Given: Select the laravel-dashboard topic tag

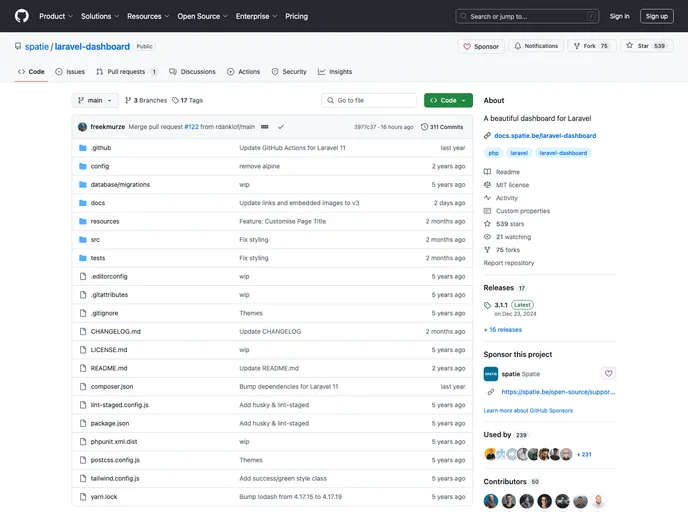Looking at the screenshot, I should tap(563, 153).
